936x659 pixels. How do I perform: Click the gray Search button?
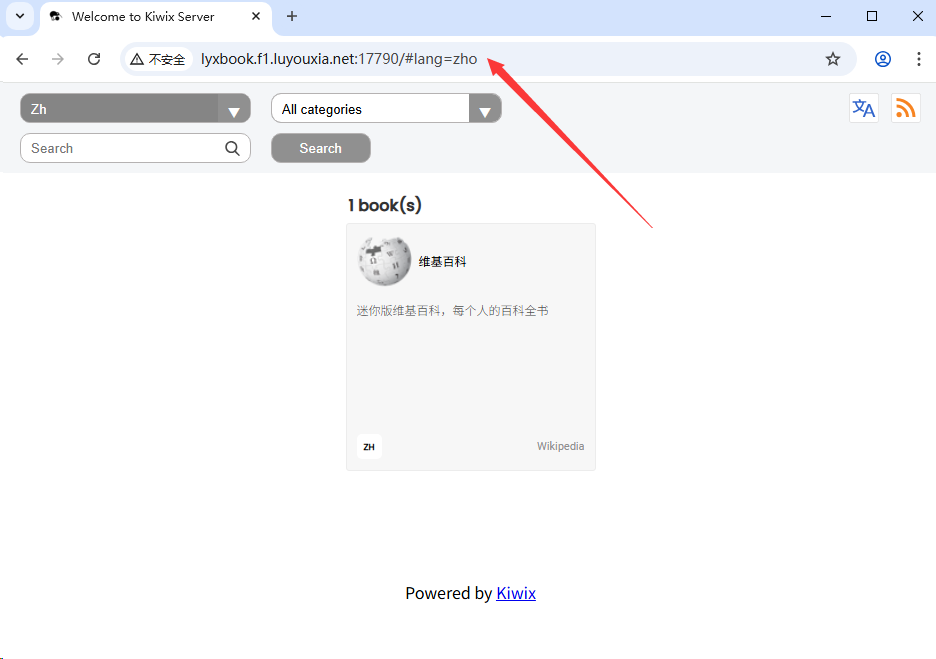[321, 148]
